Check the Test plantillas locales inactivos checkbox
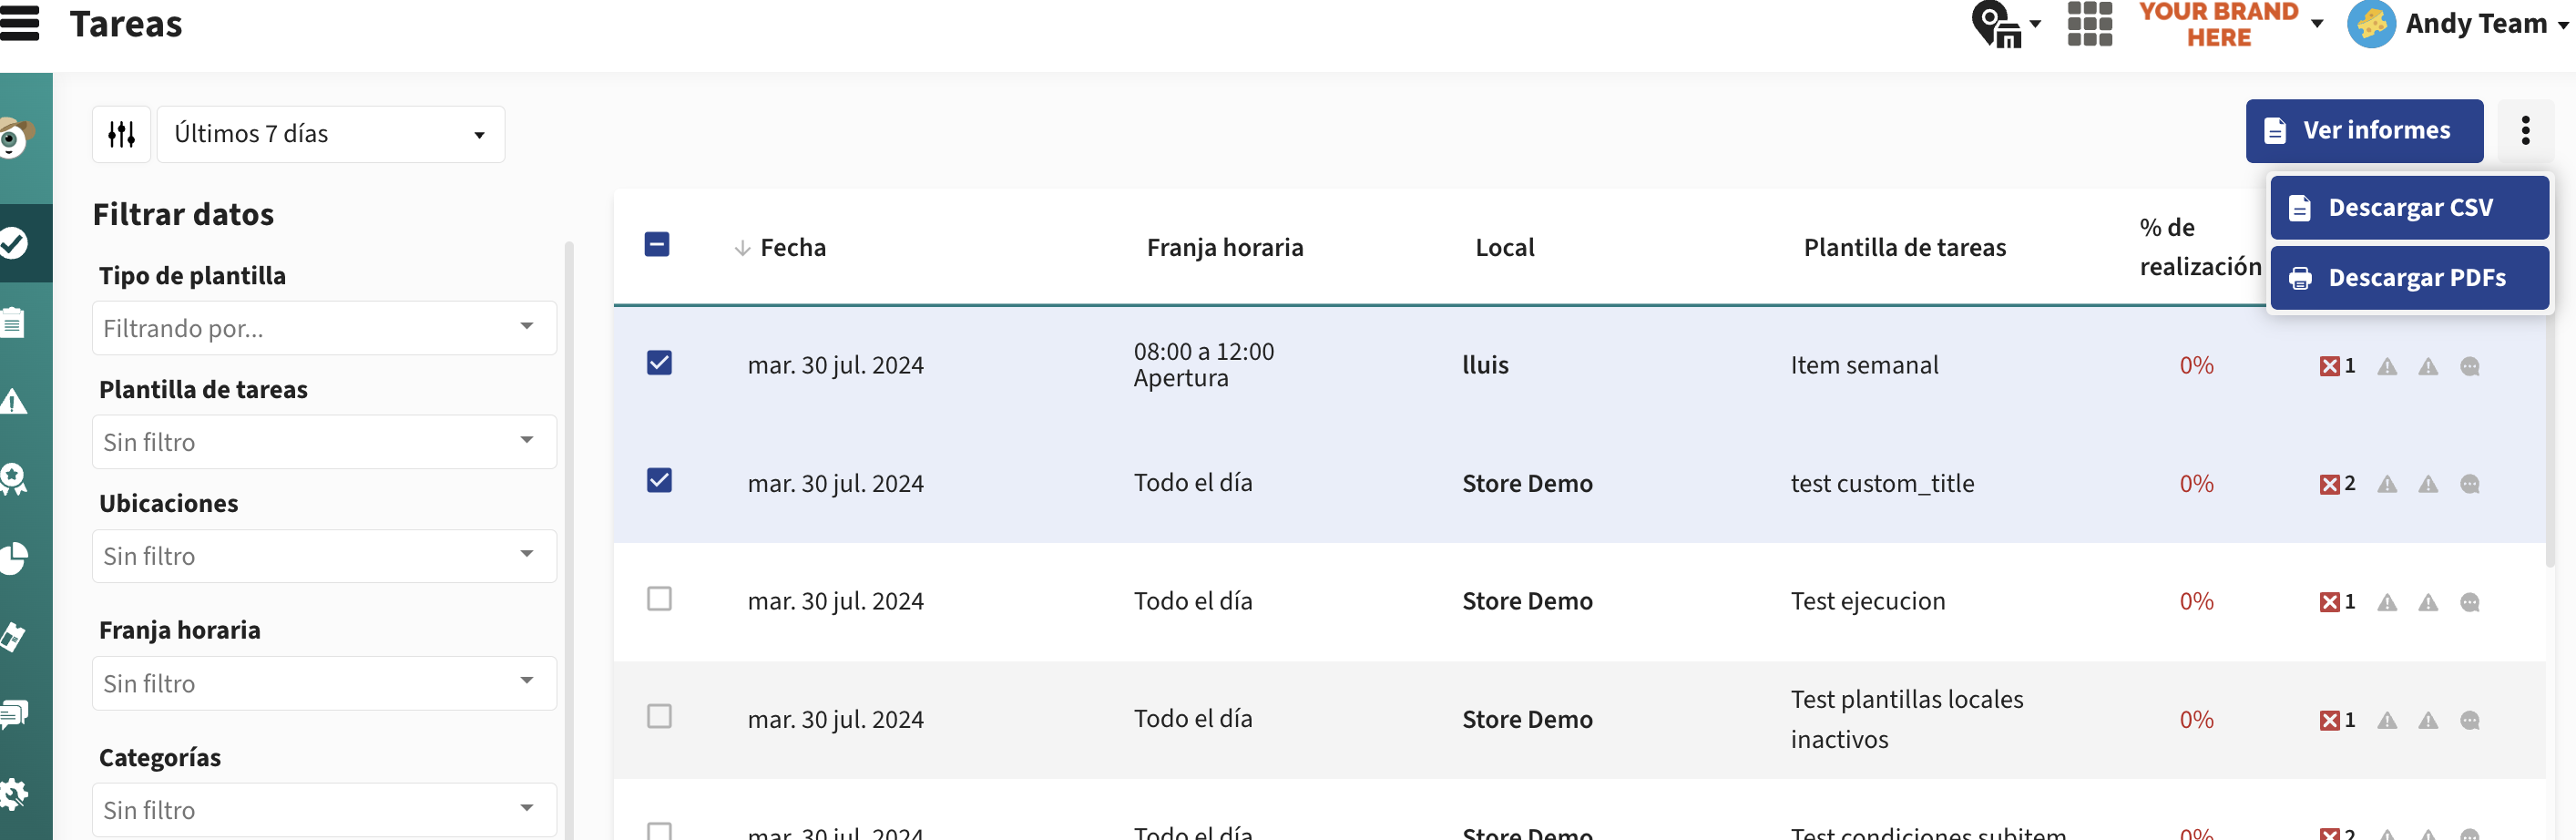The width and height of the screenshot is (2576, 840). 659,716
